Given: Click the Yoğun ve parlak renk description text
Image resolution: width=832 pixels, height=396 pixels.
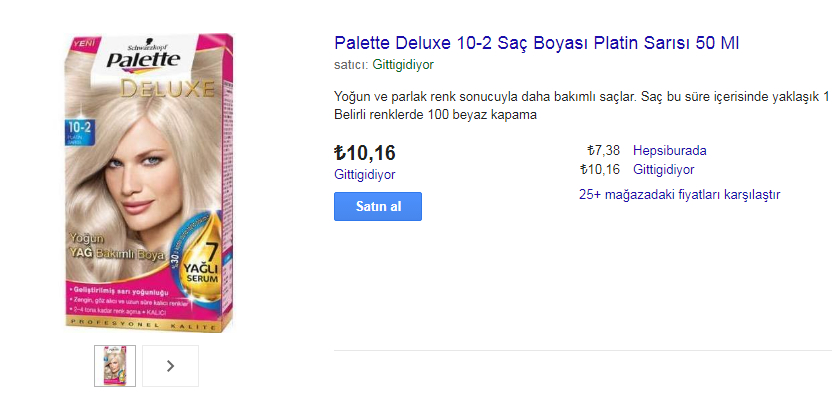Looking at the screenshot, I should click(583, 98).
